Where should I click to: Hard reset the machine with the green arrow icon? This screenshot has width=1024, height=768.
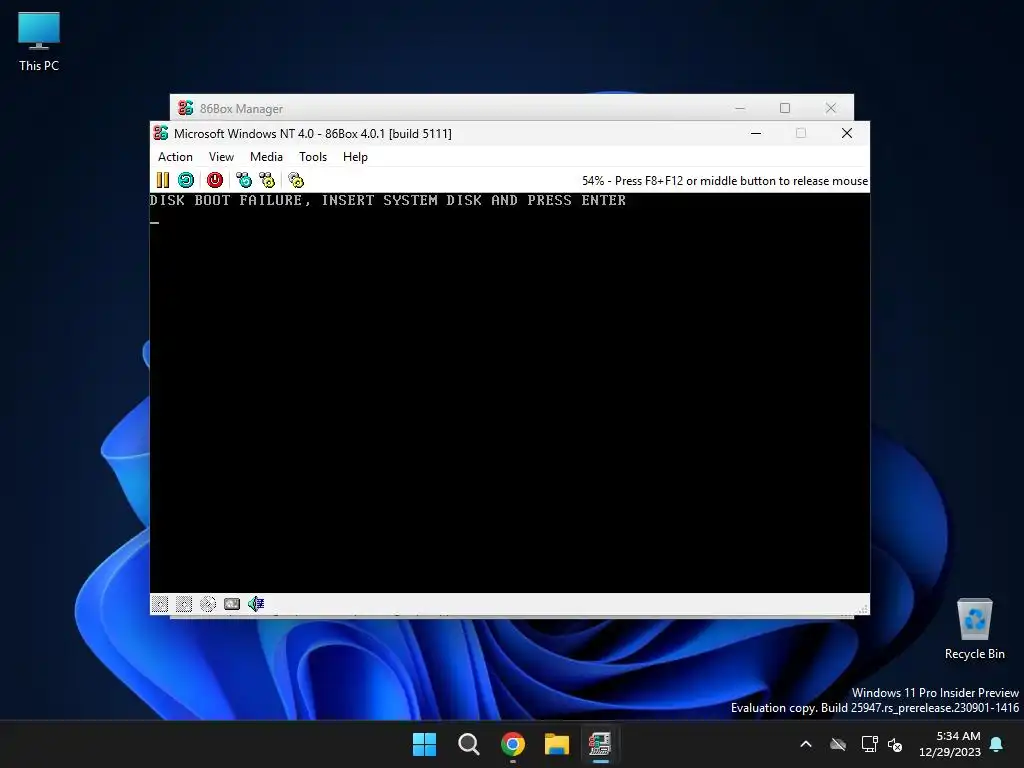186,180
